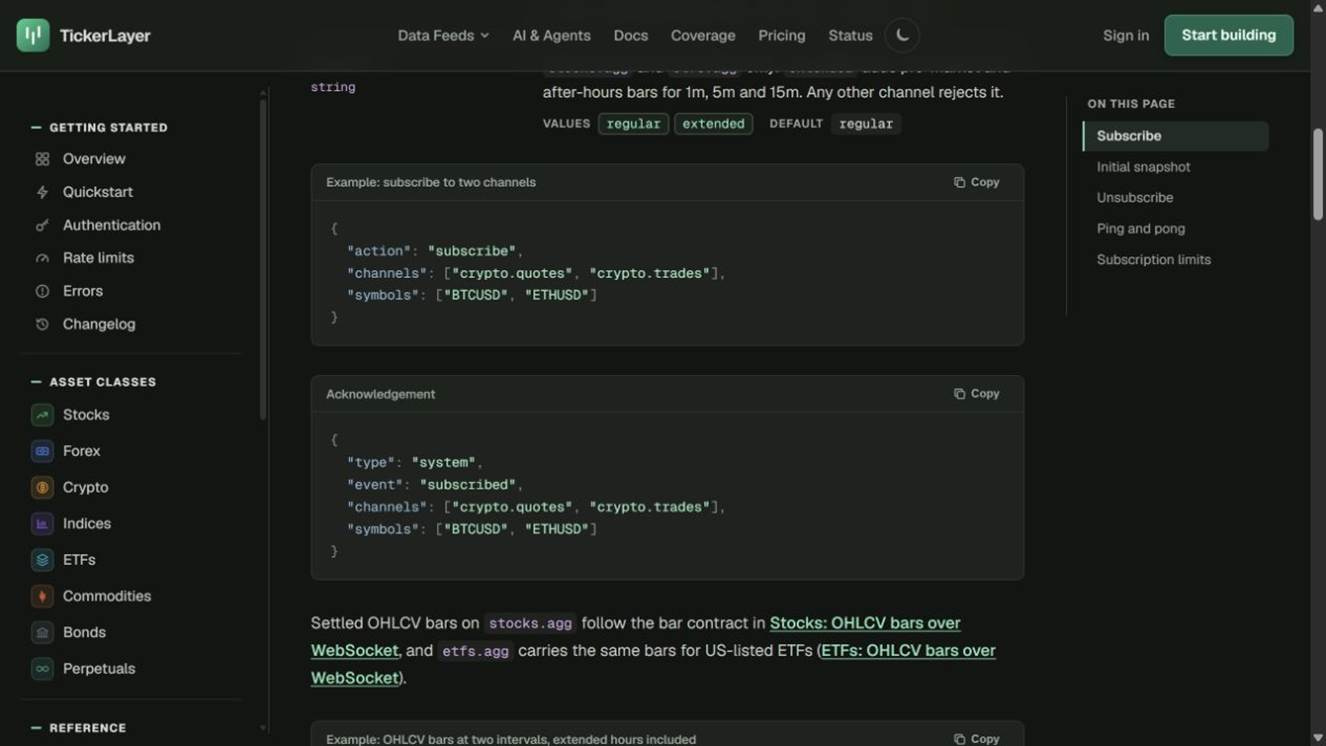Screen dimensions: 1326x746
Task: Click the main page vertical scrollbar thumb
Action: tap(1318, 173)
